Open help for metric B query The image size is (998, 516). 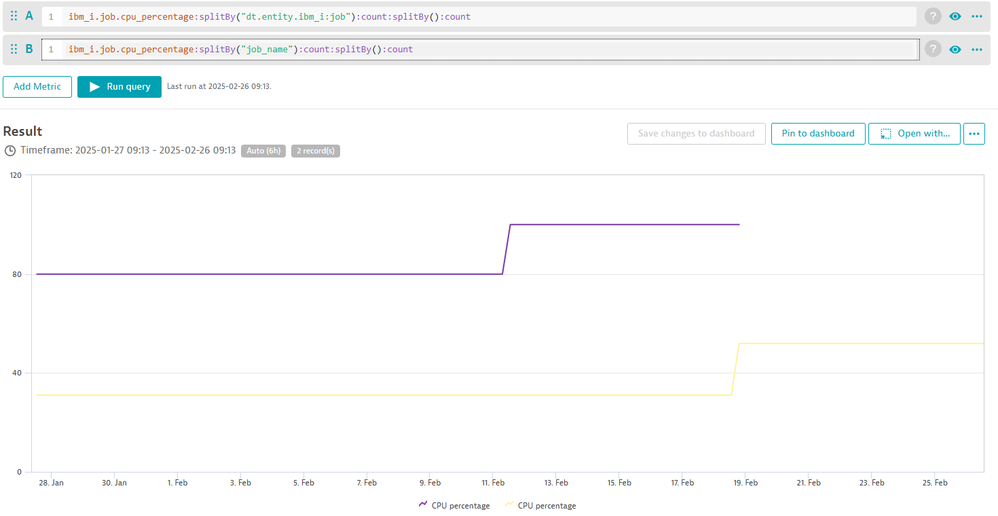pos(933,49)
